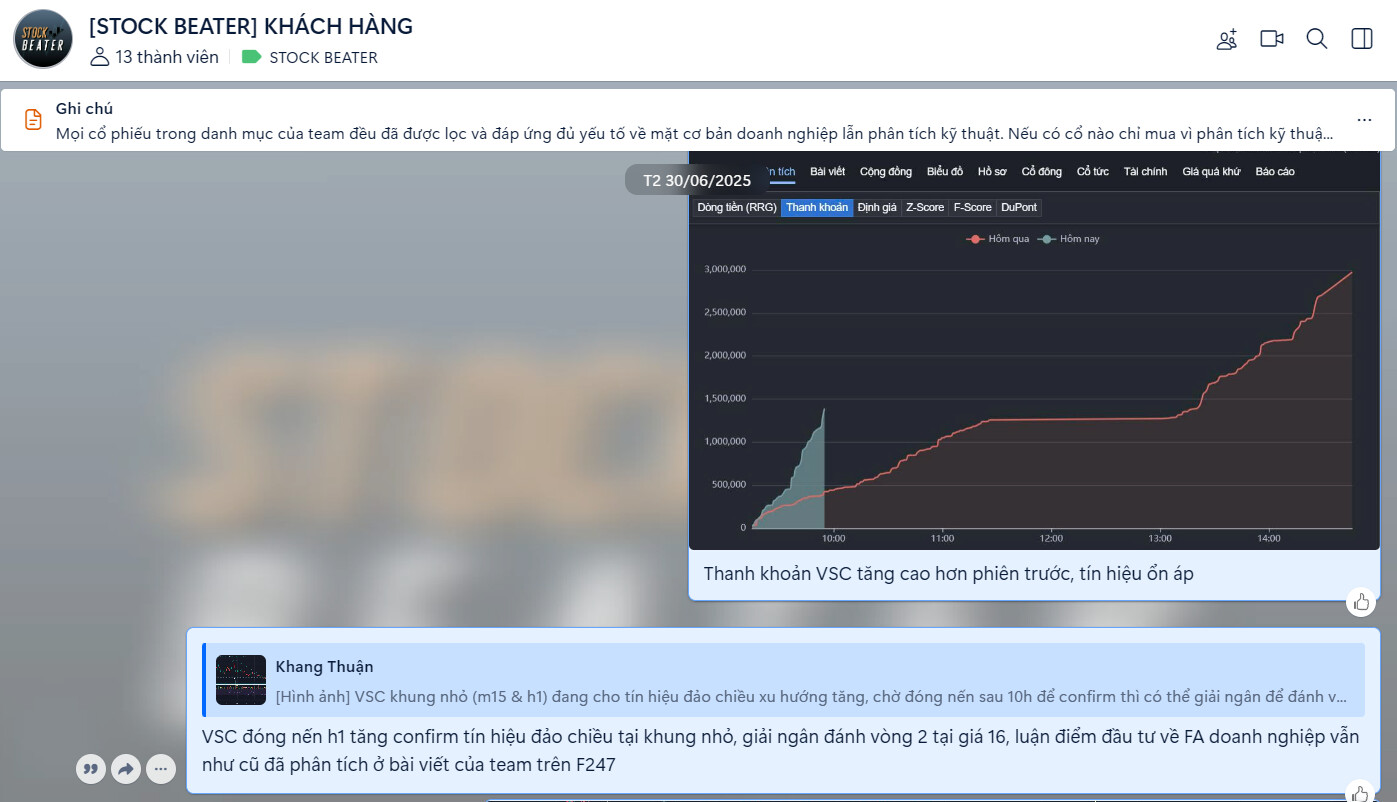This screenshot has width=1397, height=802.
Task: Click the forward arrow icon beside the message
Action: pyautogui.click(x=126, y=769)
